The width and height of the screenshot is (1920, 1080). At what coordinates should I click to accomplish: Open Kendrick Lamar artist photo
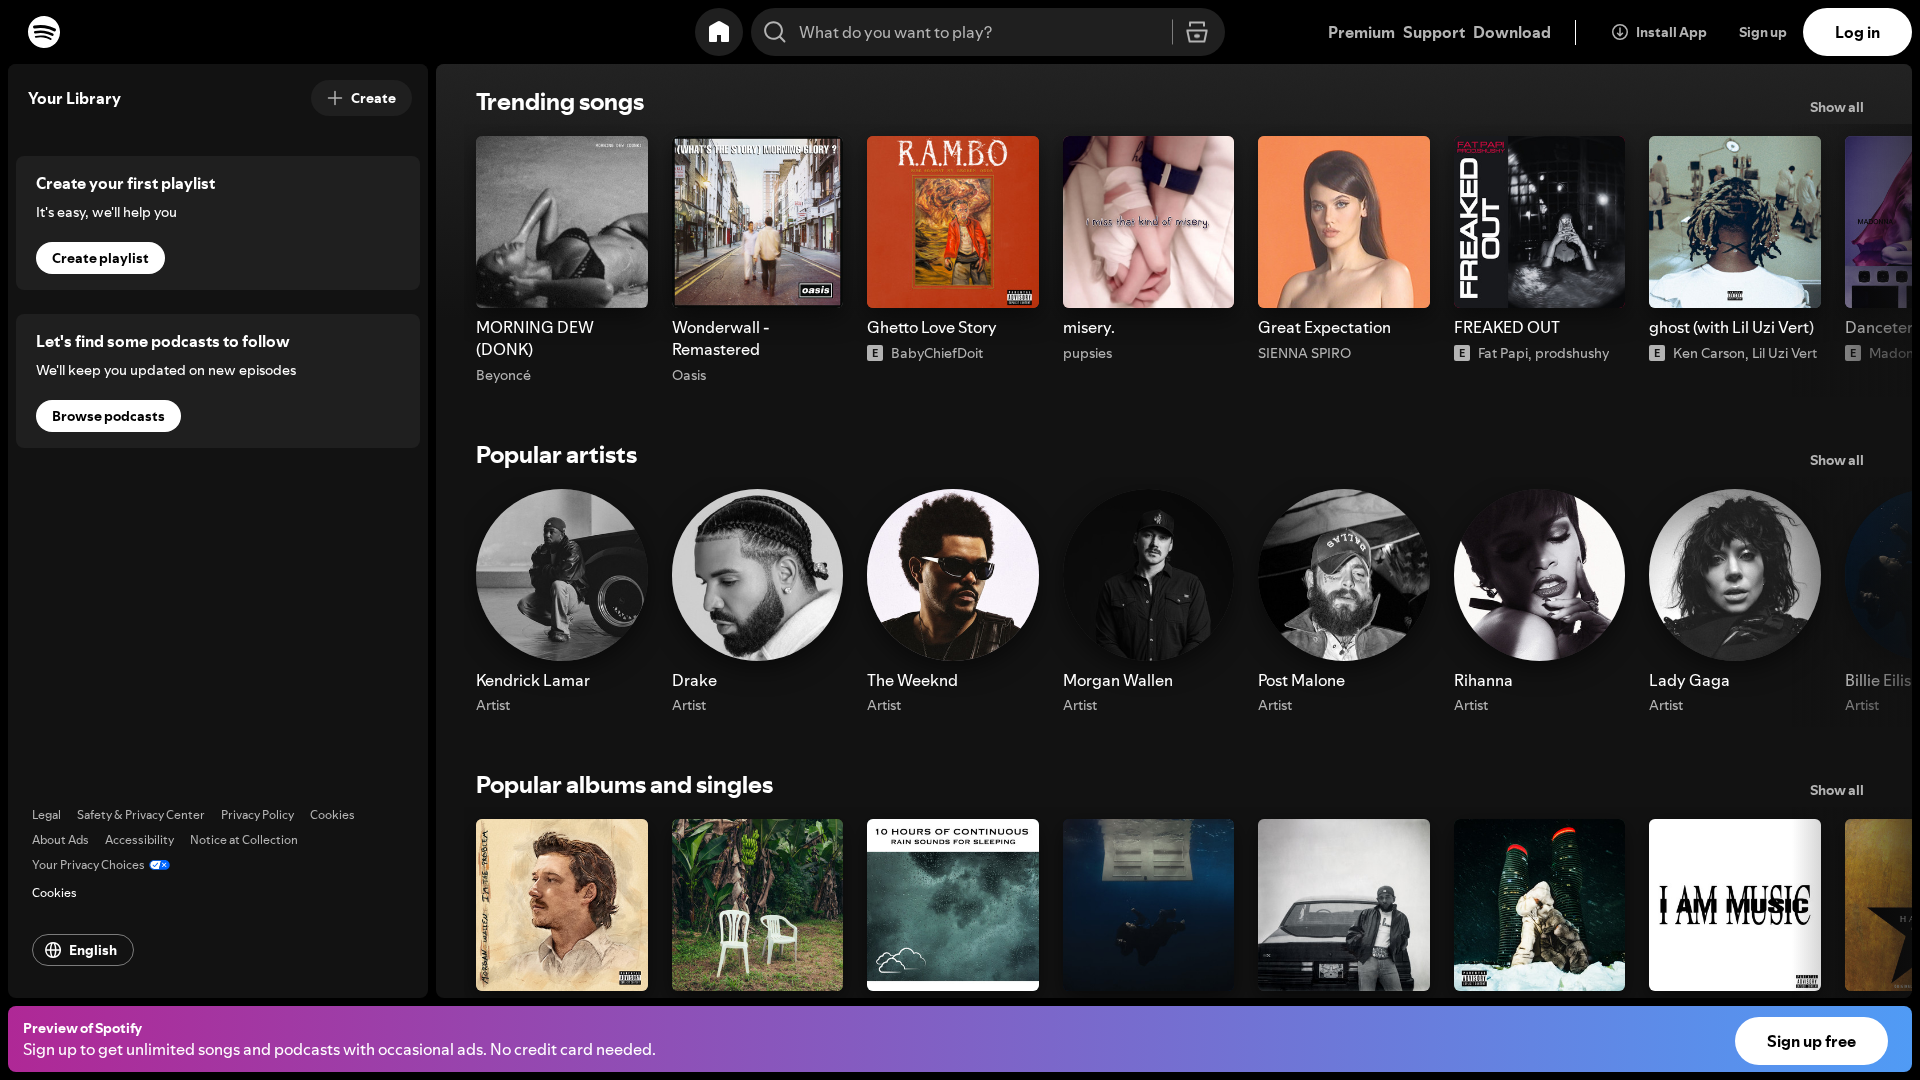pyautogui.click(x=562, y=575)
